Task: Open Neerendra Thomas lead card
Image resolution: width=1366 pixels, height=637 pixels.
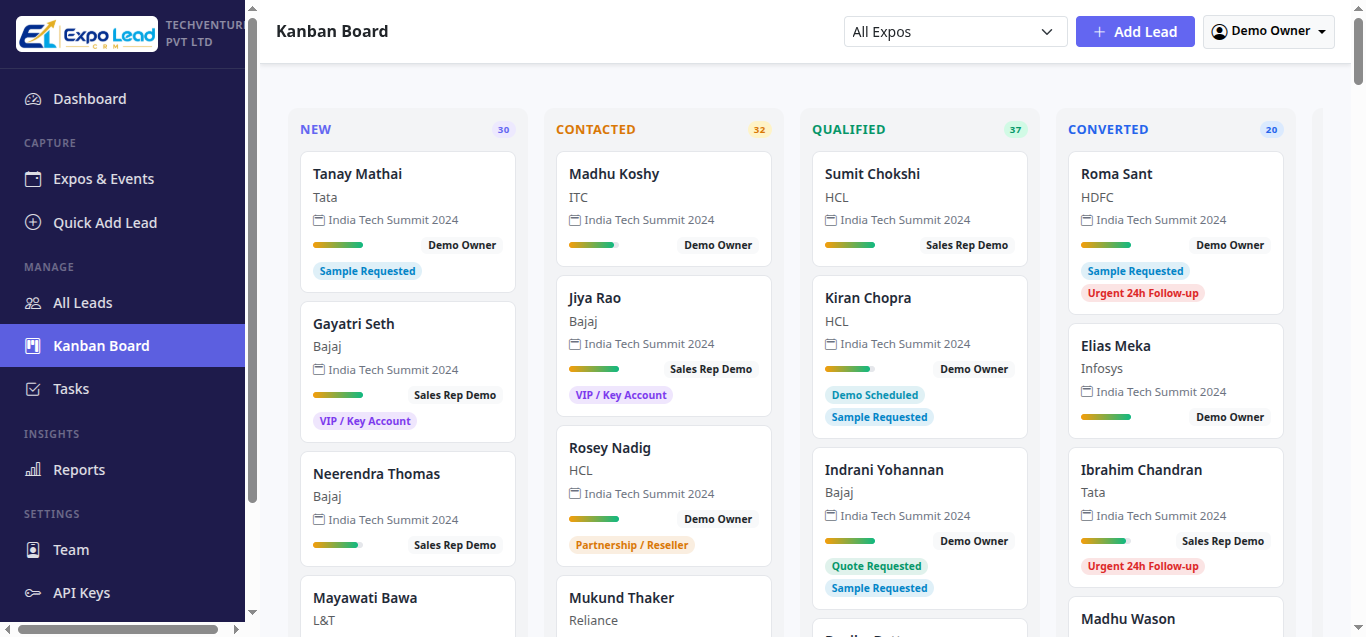Action: click(408, 509)
